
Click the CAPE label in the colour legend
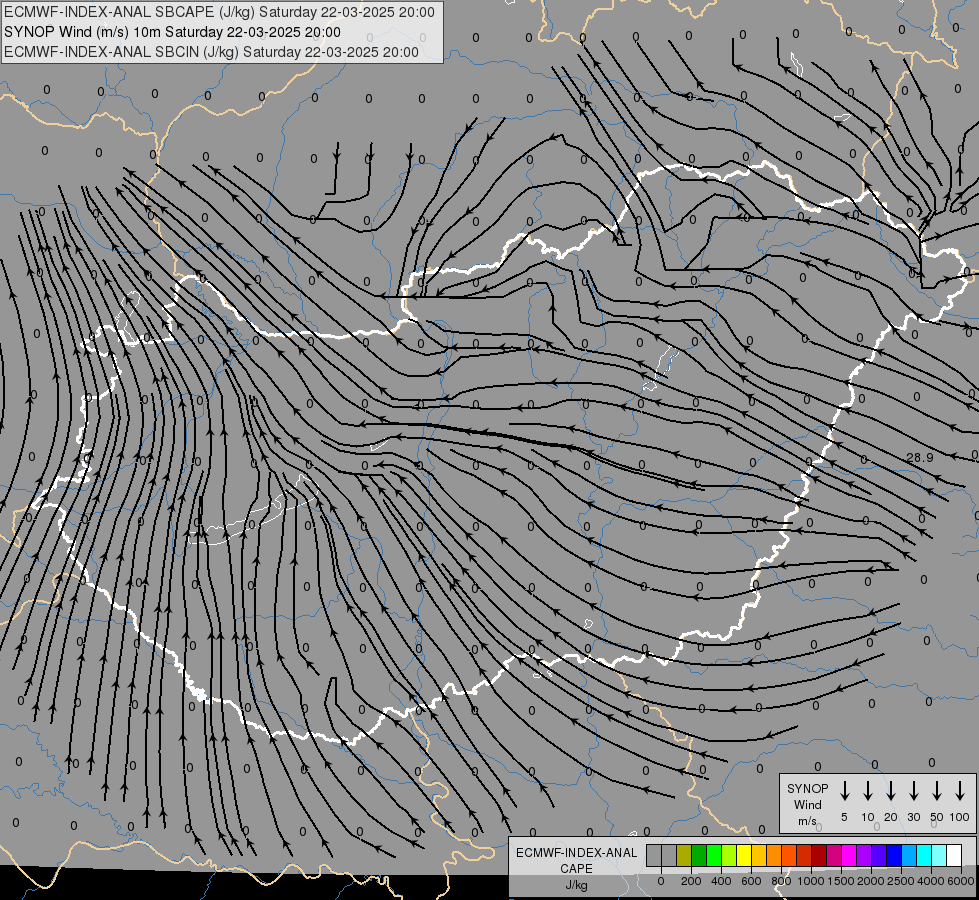point(576,868)
